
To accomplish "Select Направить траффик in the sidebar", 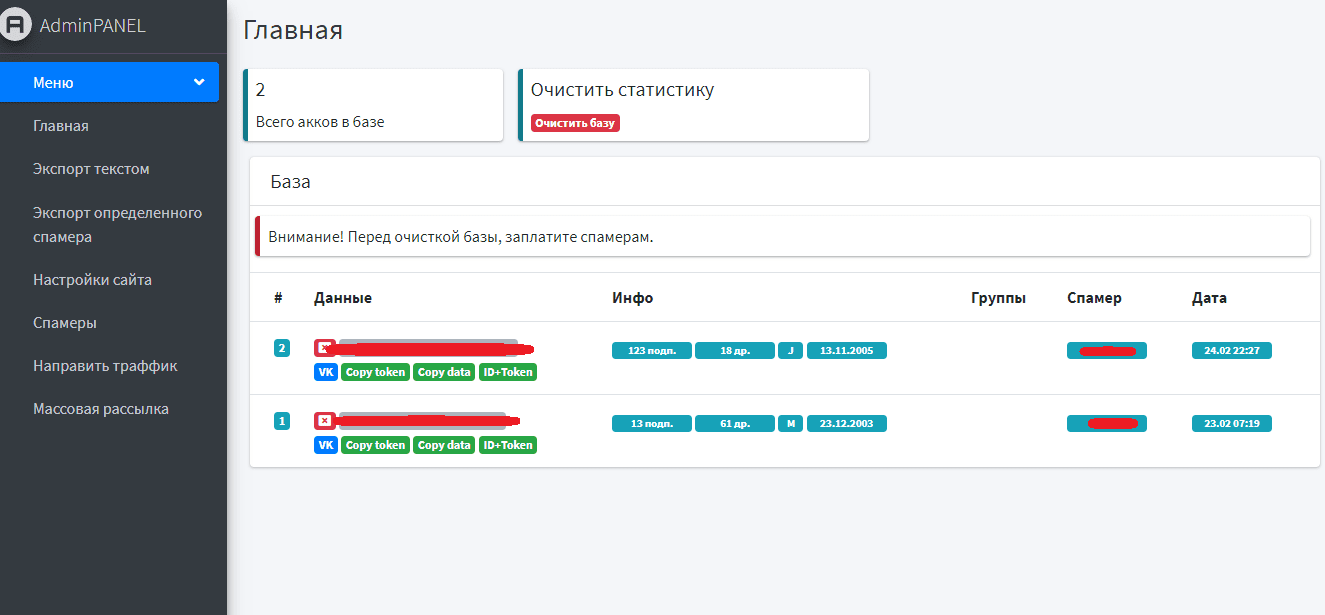I will point(105,366).
